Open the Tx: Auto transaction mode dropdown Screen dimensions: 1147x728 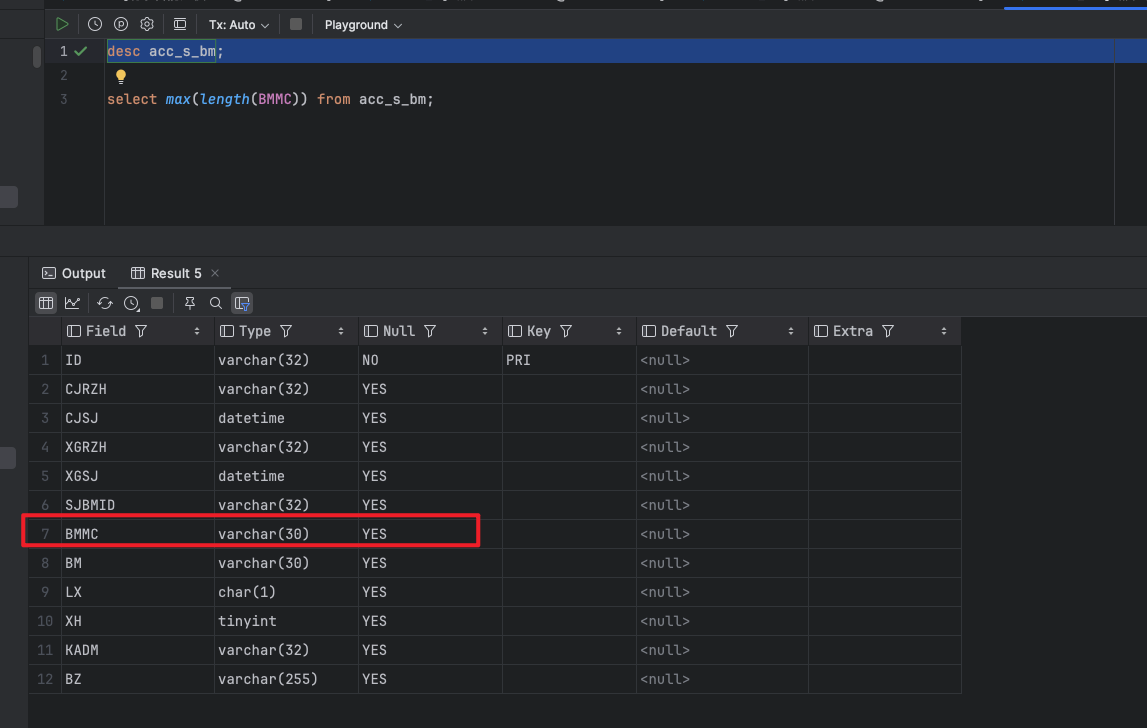coord(239,24)
